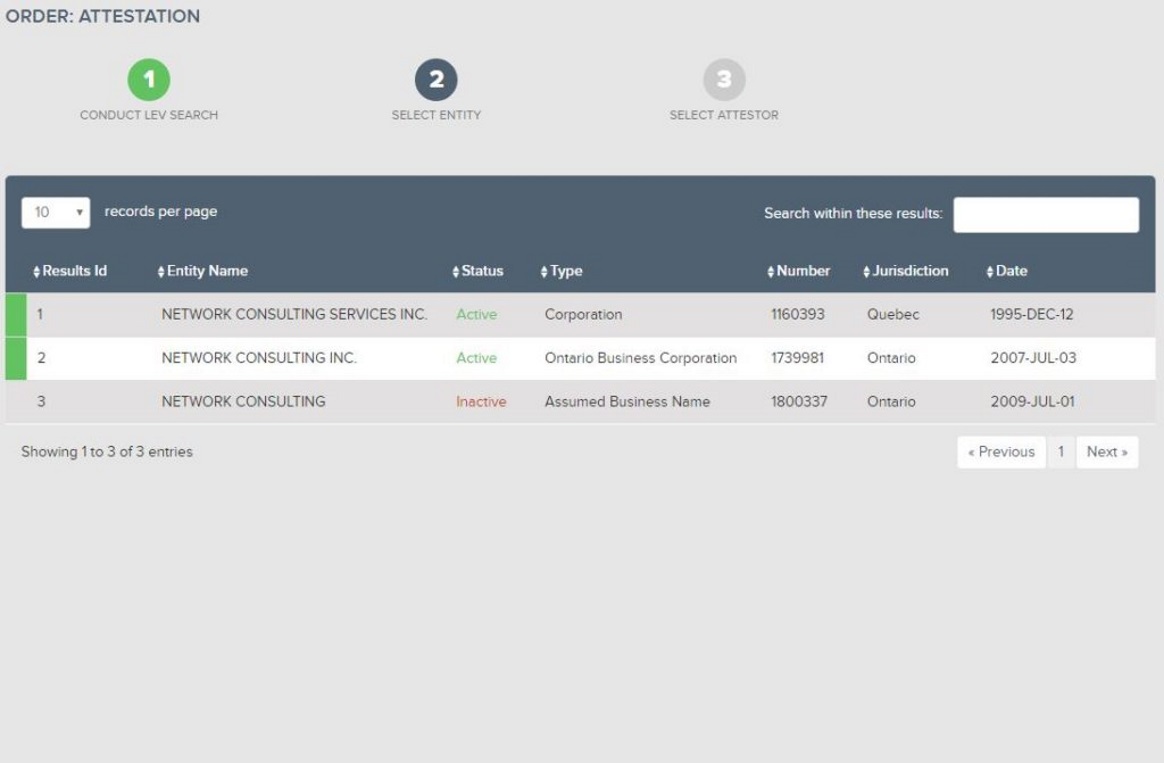The image size is (1164, 763).
Task: Click number 1739981
Action: (x=797, y=358)
